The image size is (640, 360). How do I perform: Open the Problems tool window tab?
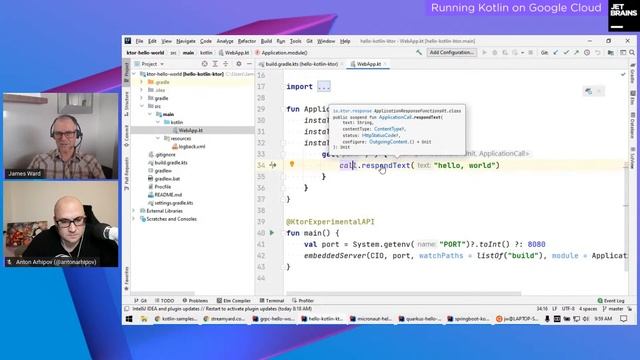point(196,300)
